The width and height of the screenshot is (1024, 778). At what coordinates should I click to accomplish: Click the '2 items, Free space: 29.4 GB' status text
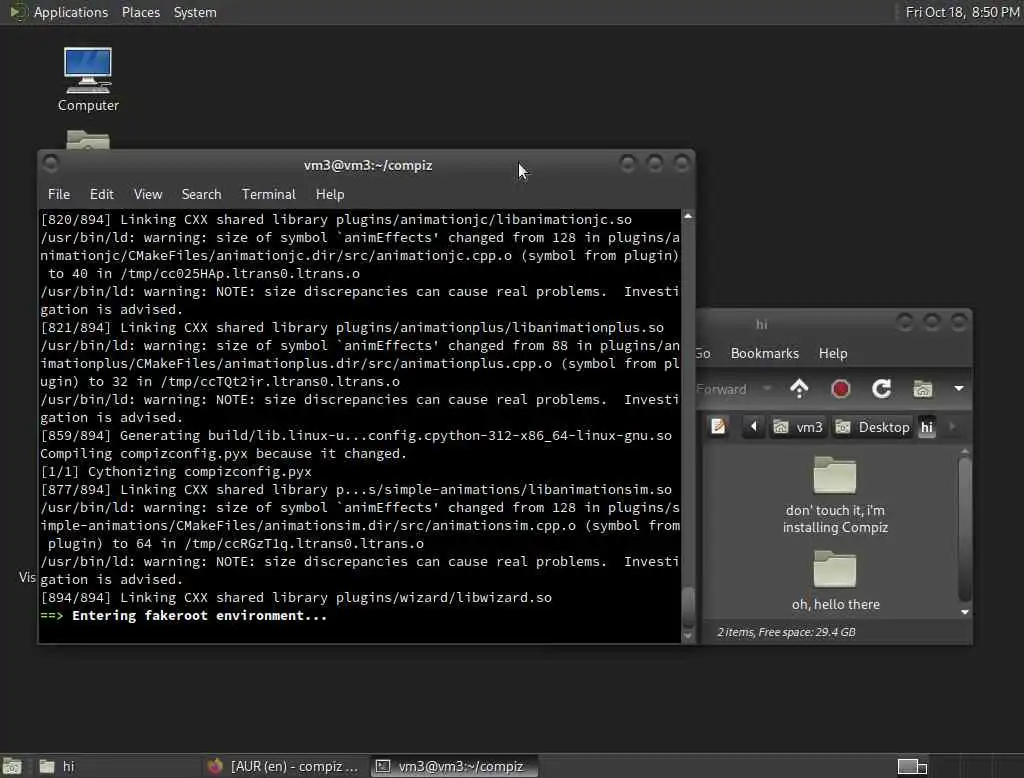pos(786,632)
